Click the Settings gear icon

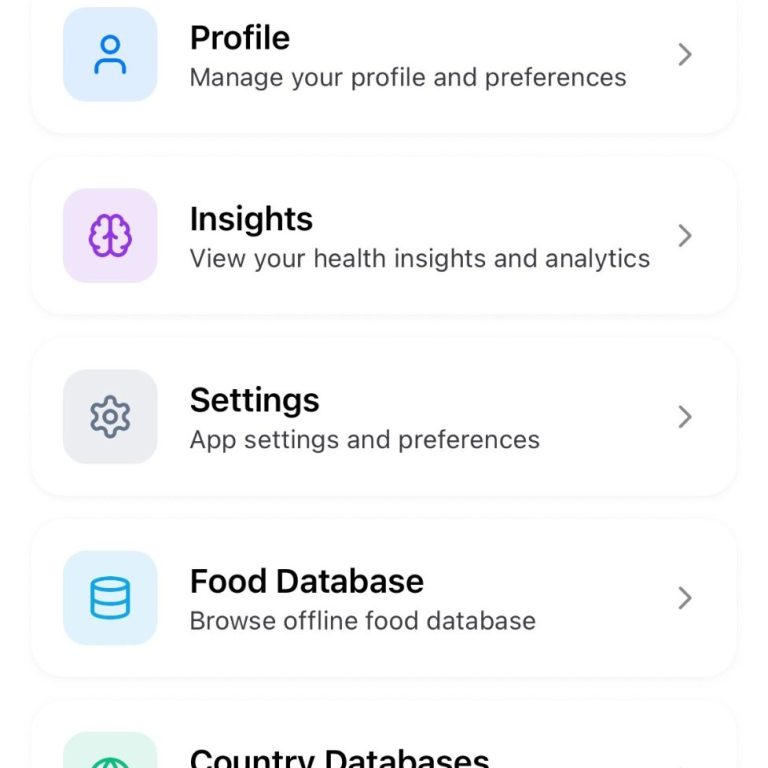[110, 417]
